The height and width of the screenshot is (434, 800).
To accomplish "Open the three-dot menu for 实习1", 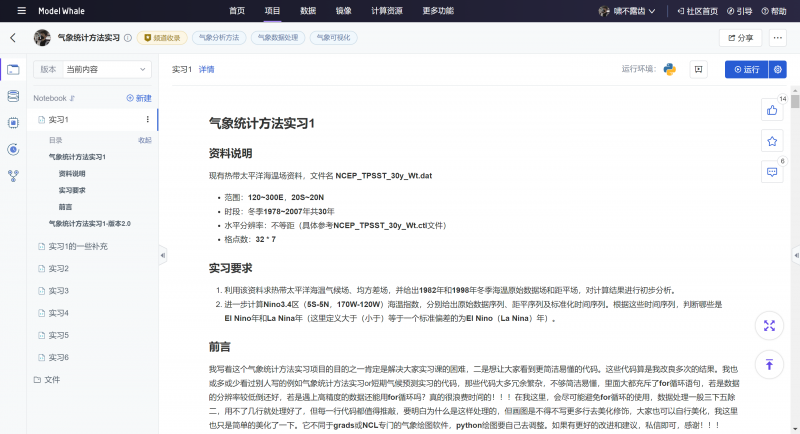I will (147, 119).
